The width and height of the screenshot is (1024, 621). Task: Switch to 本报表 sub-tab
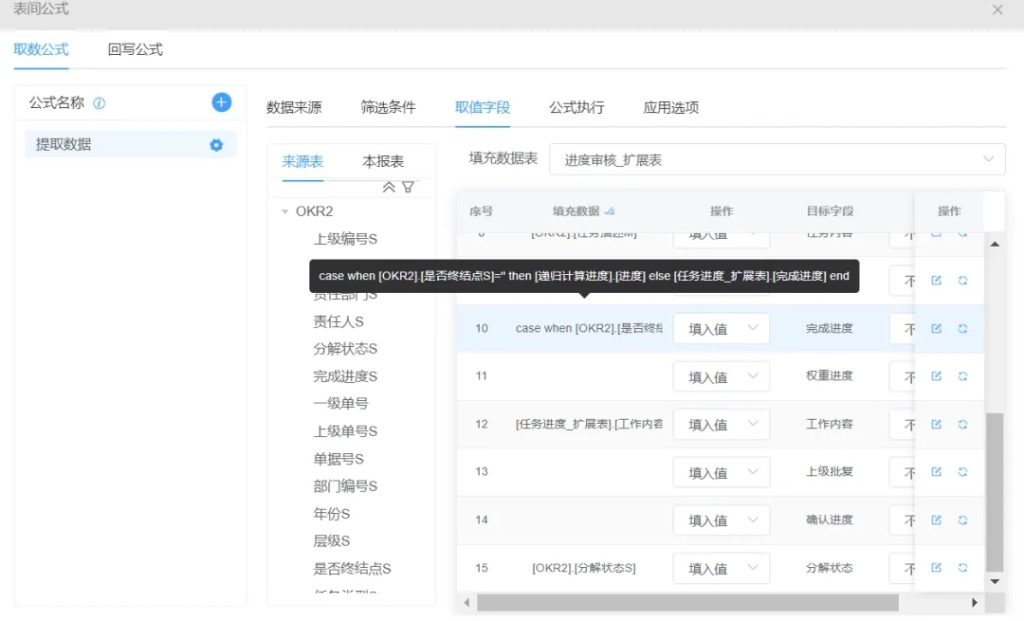point(383,161)
